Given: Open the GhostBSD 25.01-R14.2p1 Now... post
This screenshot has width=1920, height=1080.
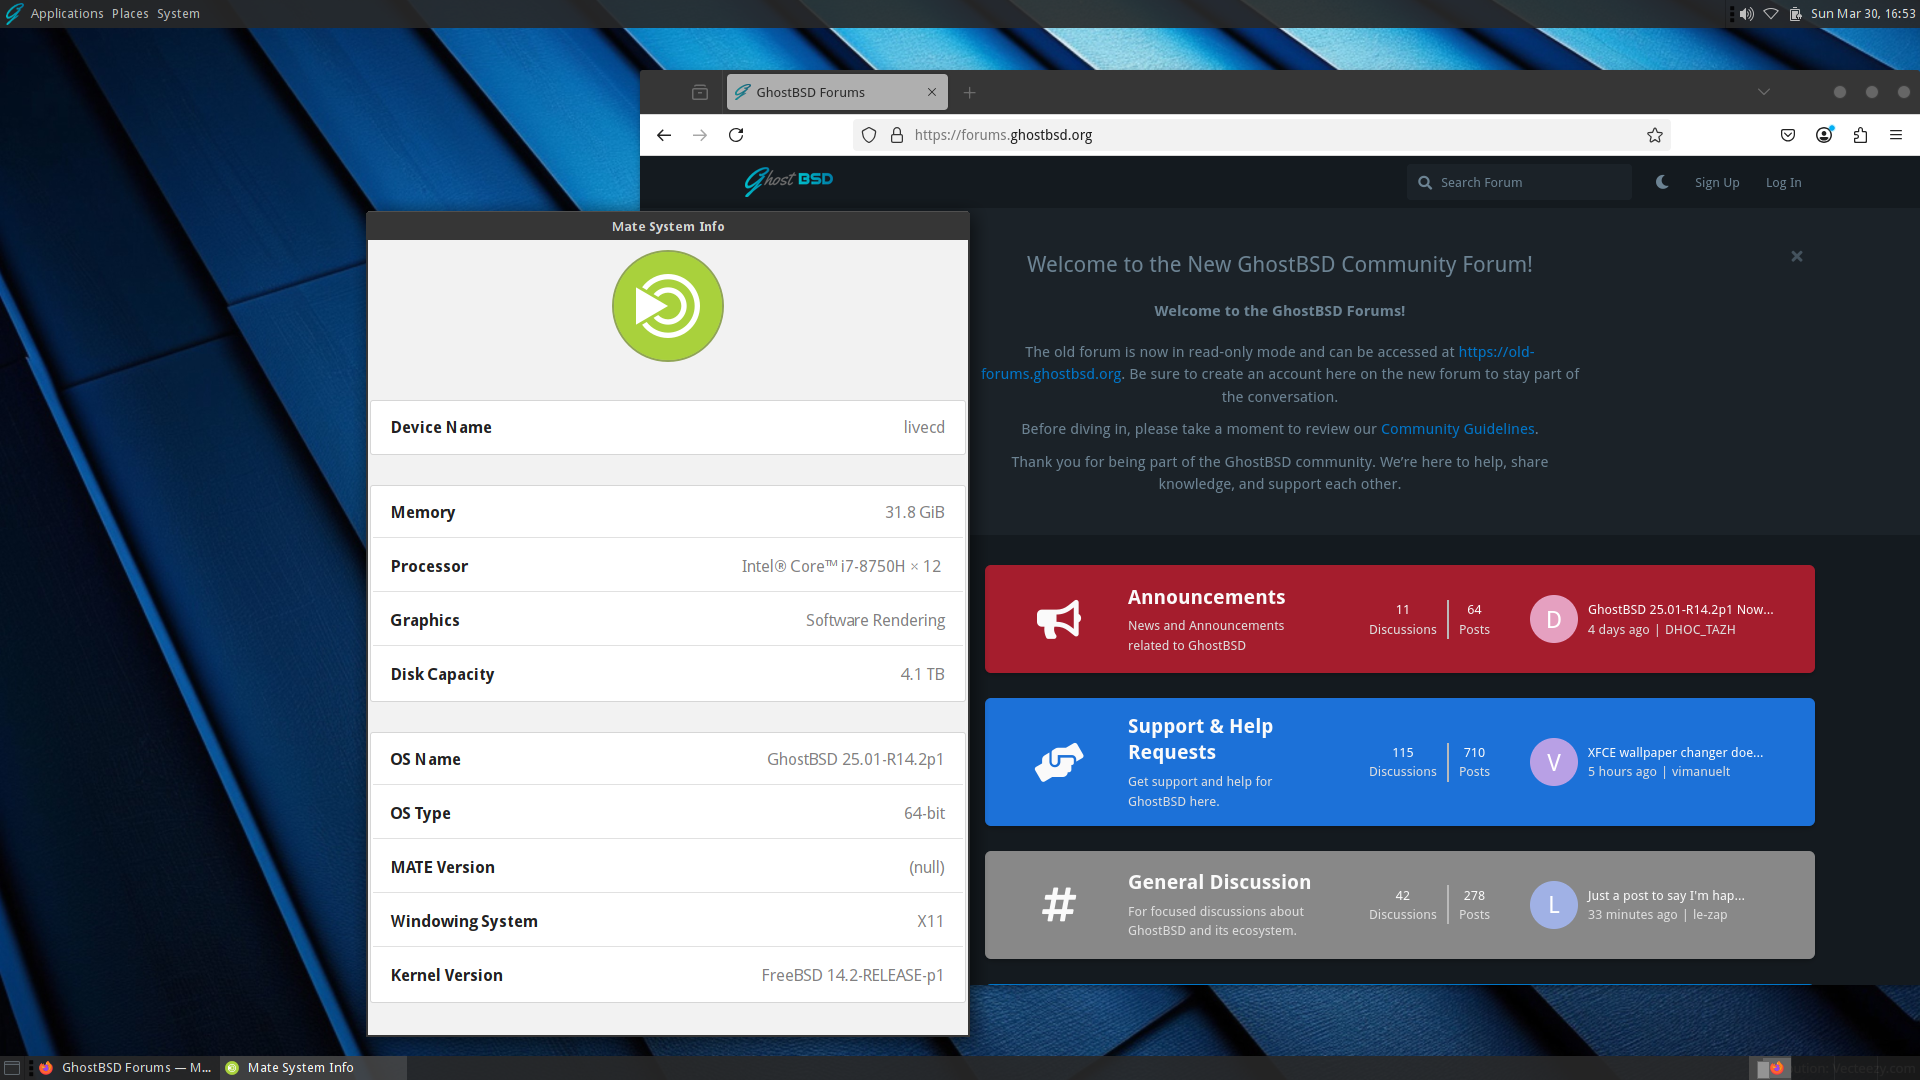Looking at the screenshot, I should [x=1680, y=609].
